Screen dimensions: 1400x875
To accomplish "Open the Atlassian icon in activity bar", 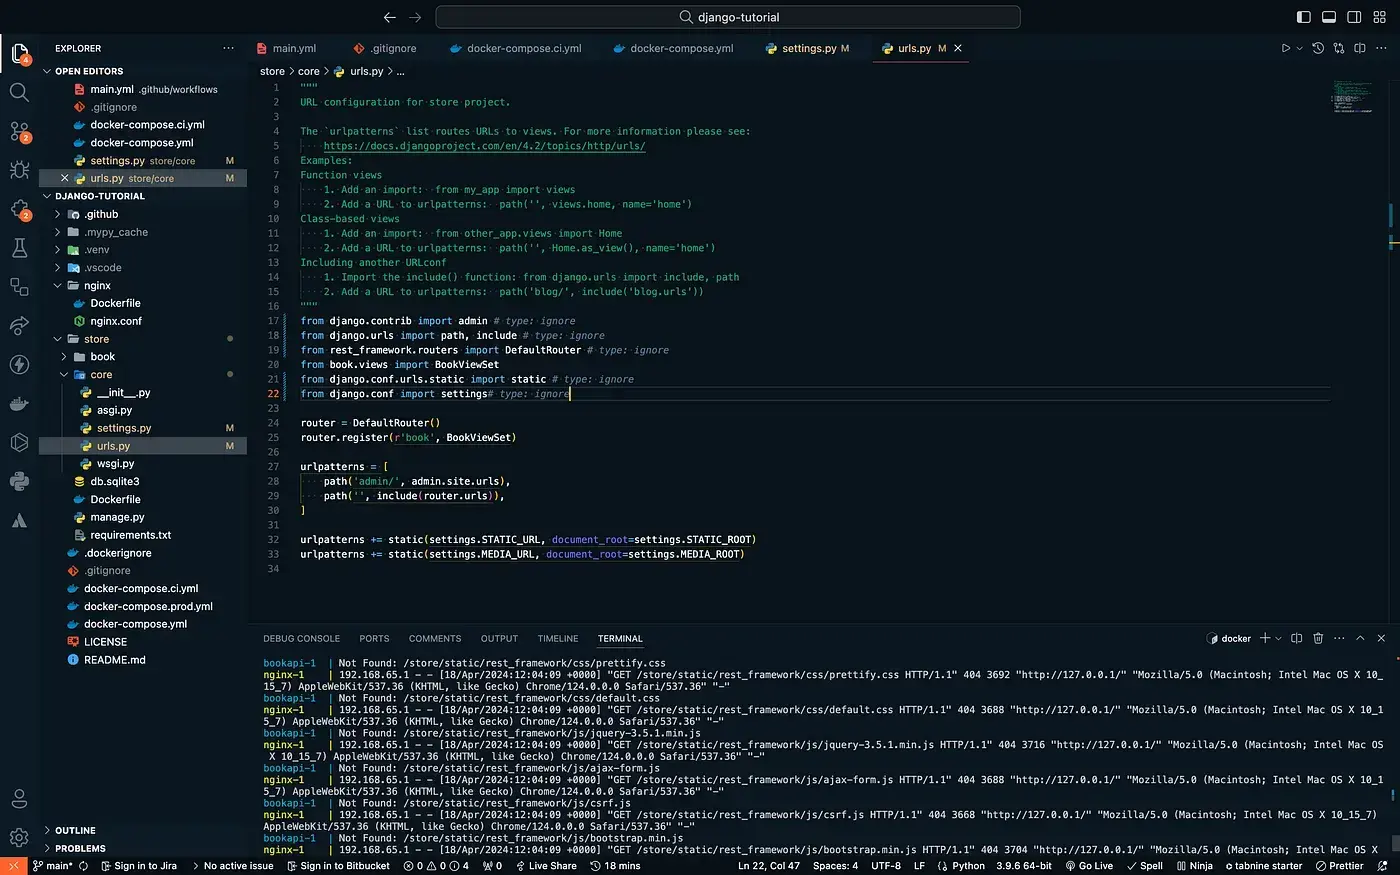I will 19,521.
